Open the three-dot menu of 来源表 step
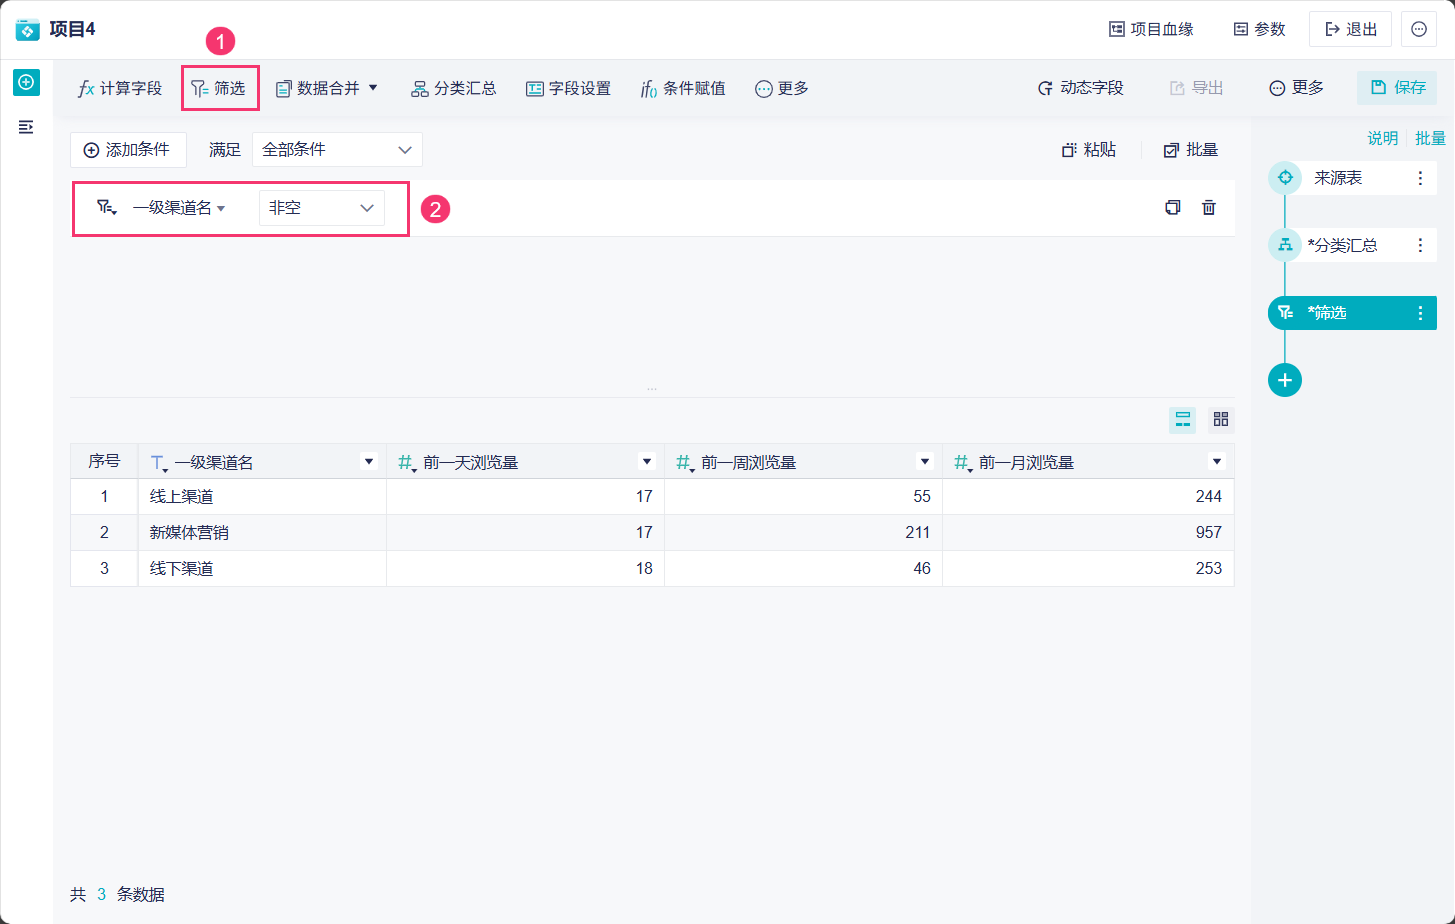Screen dimensions: 1455x924 point(1420,178)
